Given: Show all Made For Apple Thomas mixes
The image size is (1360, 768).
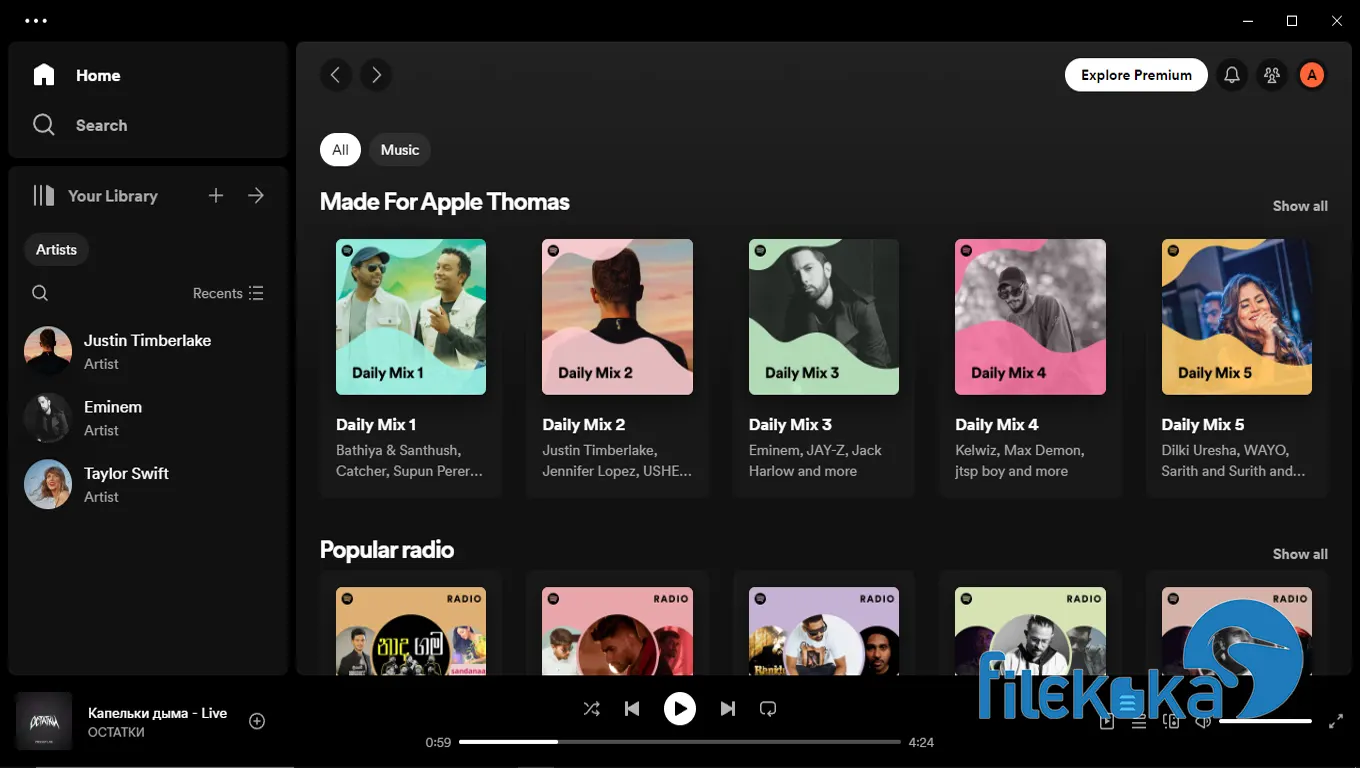Looking at the screenshot, I should (x=1300, y=206).
